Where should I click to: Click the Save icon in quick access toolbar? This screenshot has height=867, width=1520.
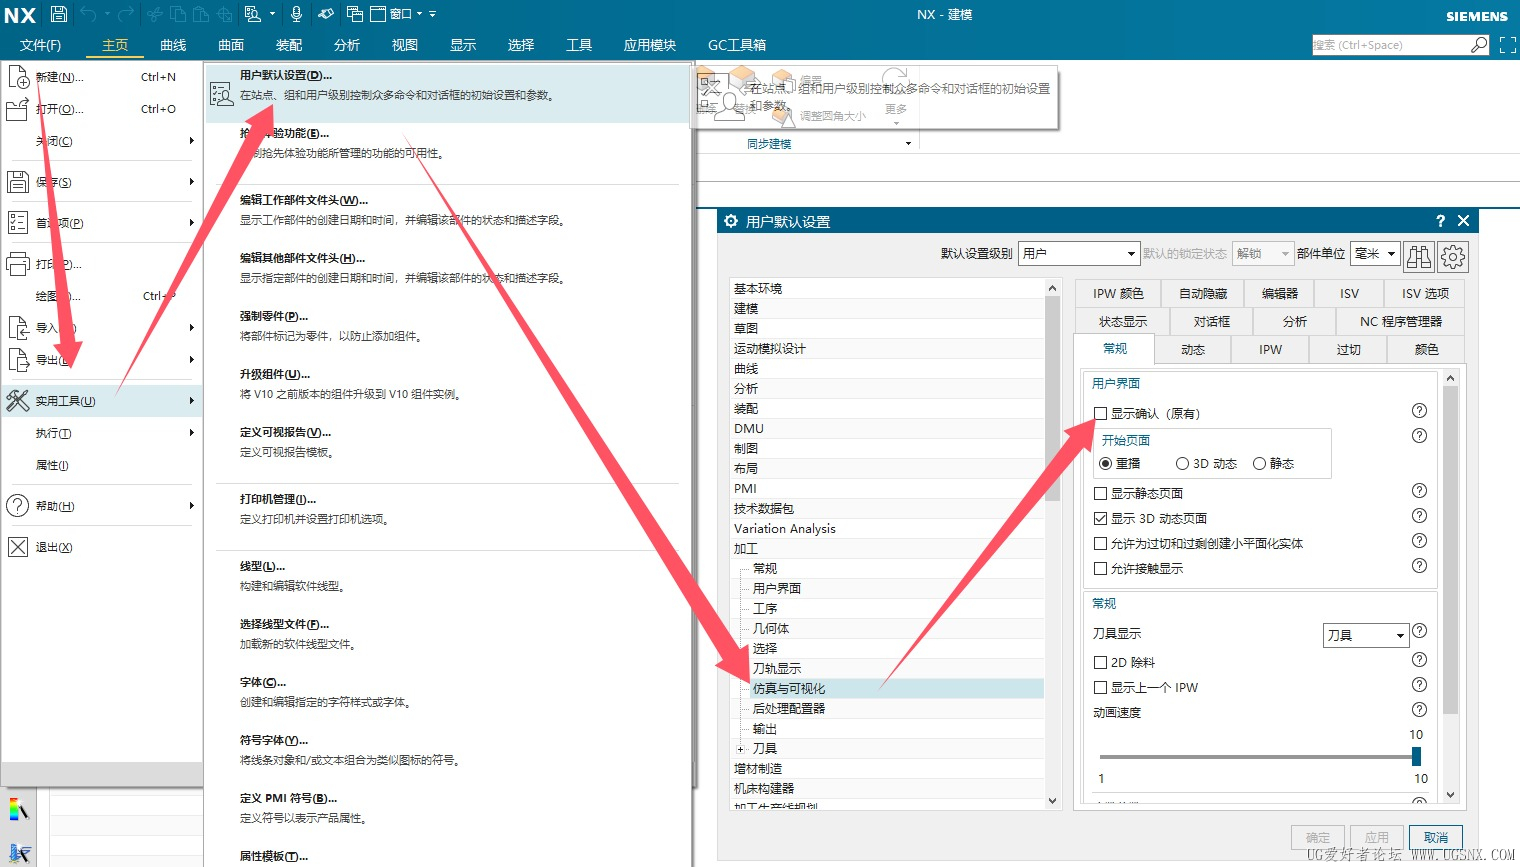click(59, 14)
